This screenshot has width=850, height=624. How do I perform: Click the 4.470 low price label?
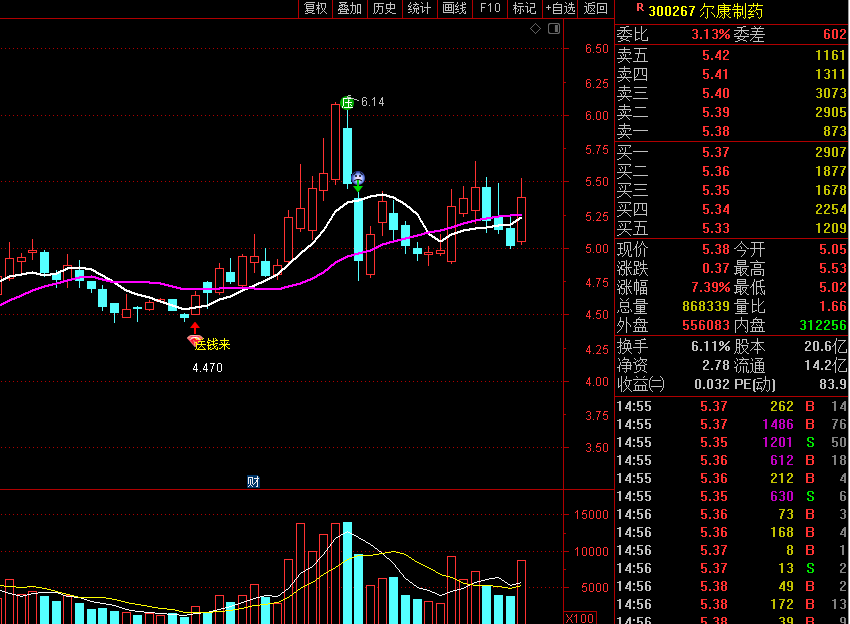208,368
